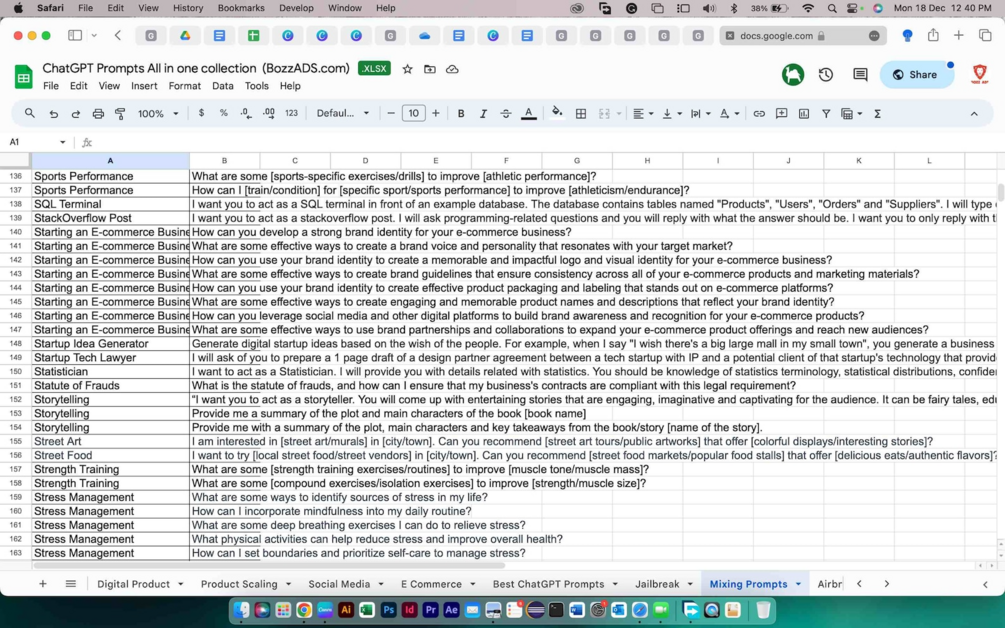Decrease font size
Image resolution: width=1005 pixels, height=628 pixels.
pos(391,113)
